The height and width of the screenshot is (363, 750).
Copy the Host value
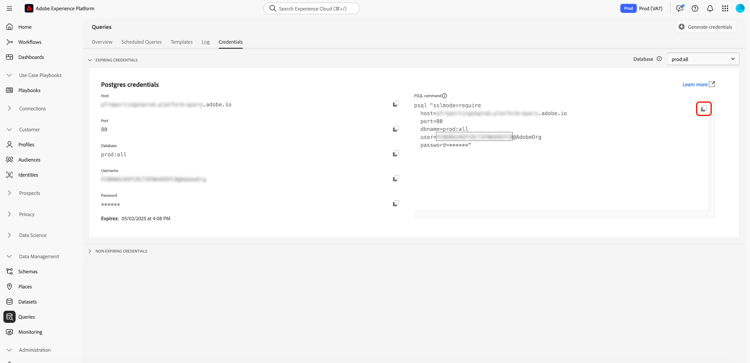coord(396,104)
